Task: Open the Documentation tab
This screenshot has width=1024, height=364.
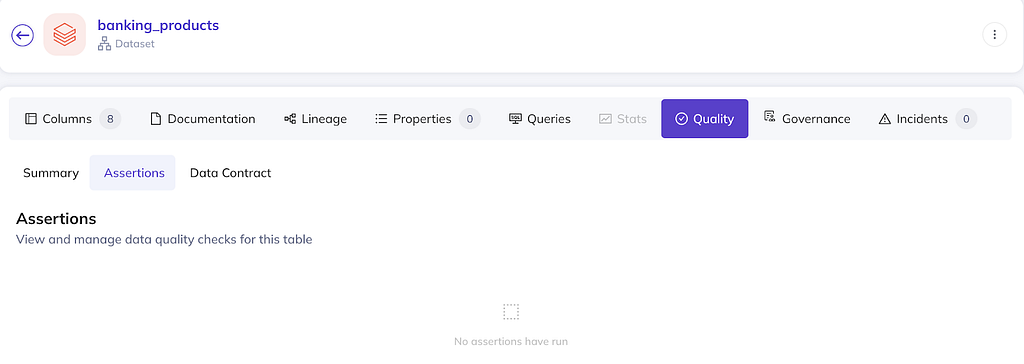Action: click(x=202, y=119)
